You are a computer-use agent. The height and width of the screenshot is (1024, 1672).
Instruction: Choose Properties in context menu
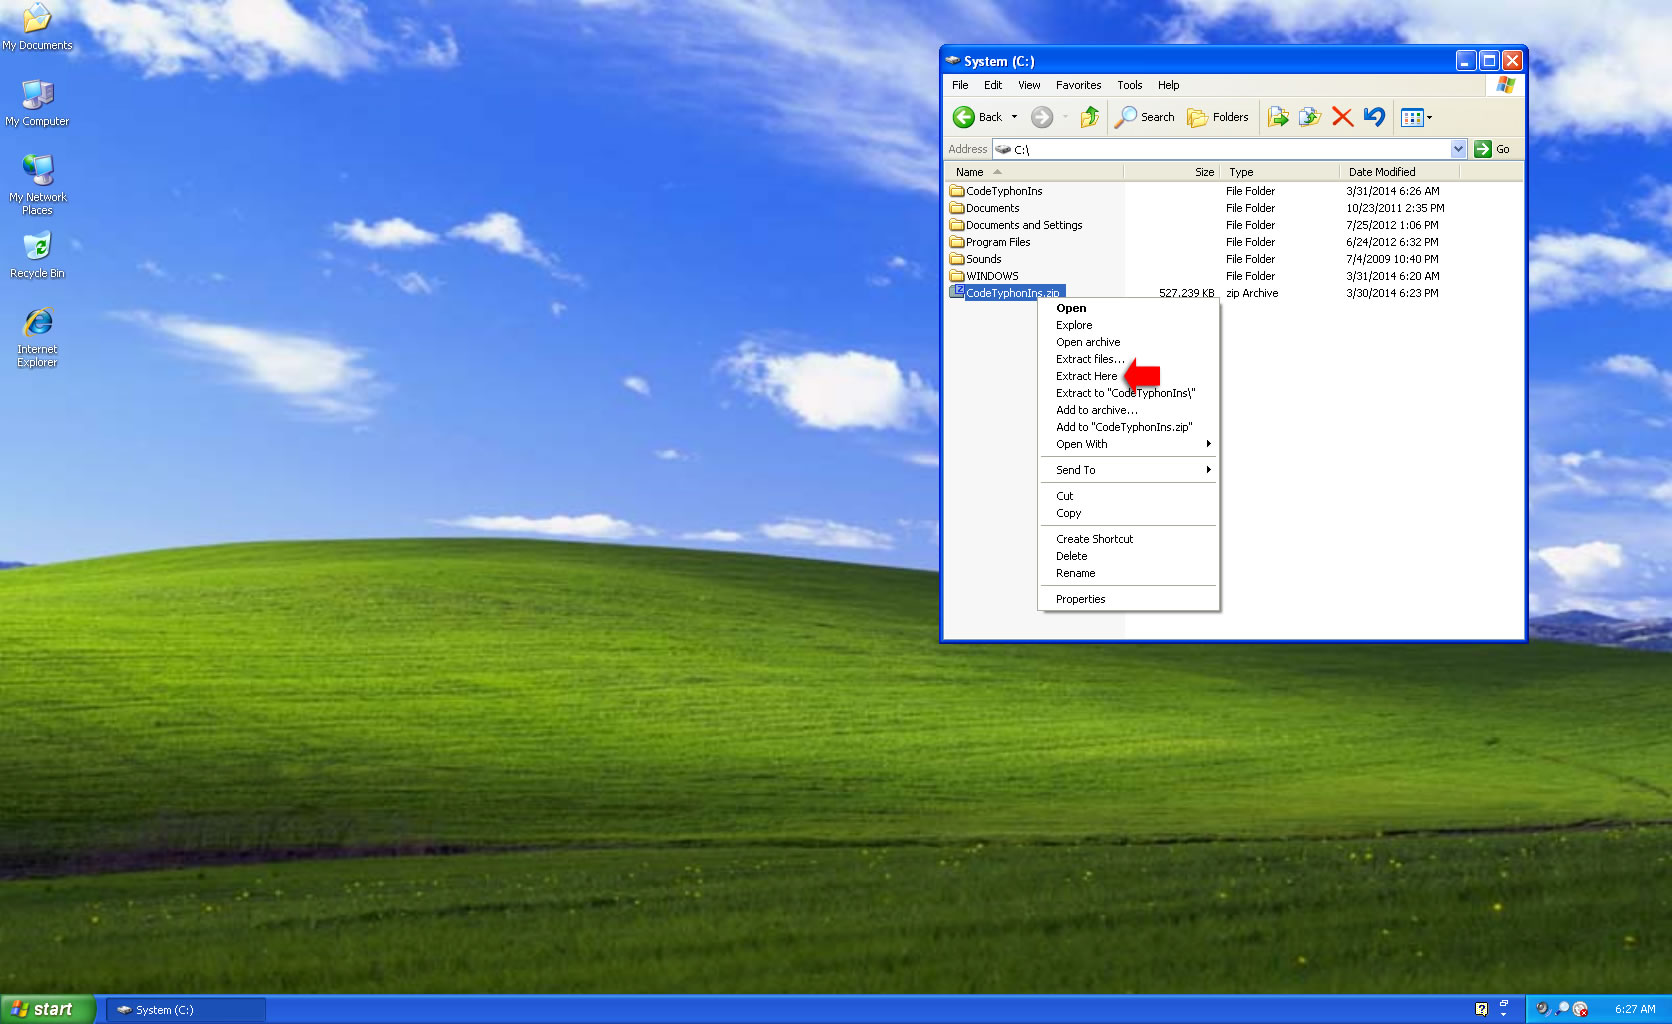pos(1129,599)
